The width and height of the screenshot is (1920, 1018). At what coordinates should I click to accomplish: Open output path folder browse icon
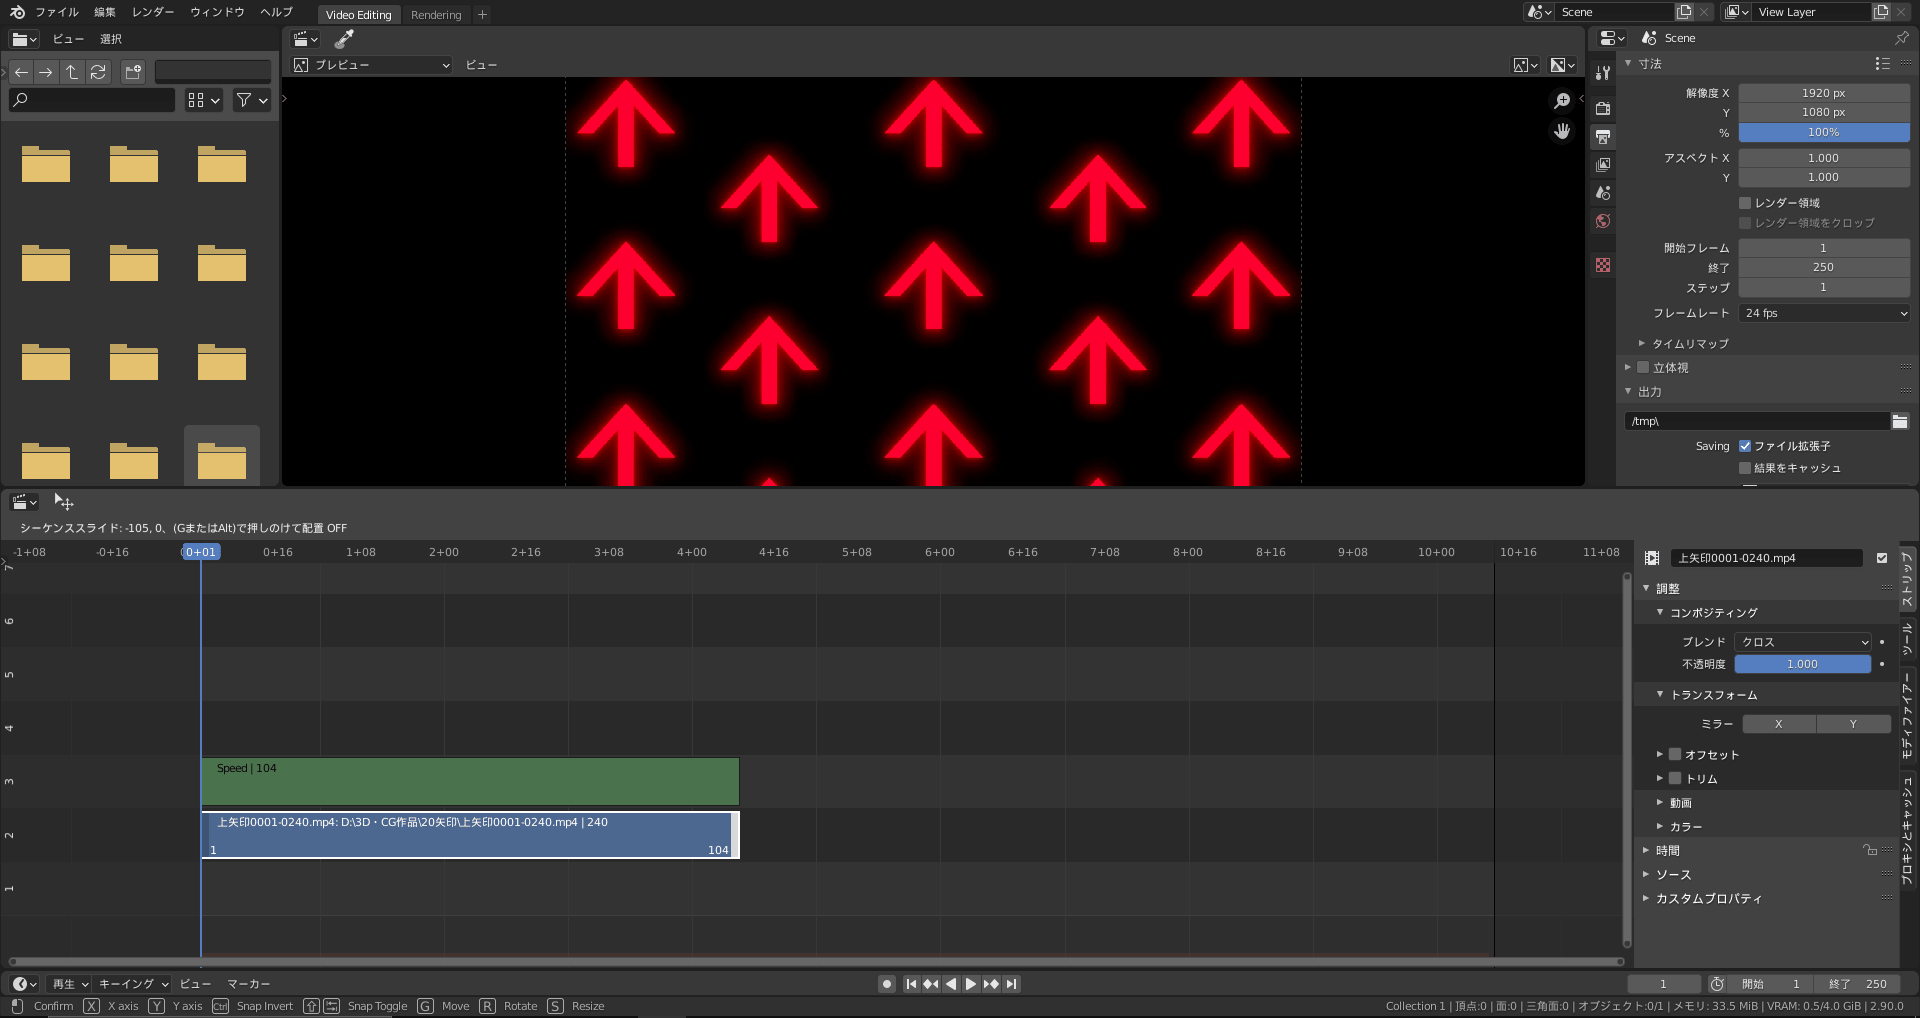click(x=1900, y=421)
